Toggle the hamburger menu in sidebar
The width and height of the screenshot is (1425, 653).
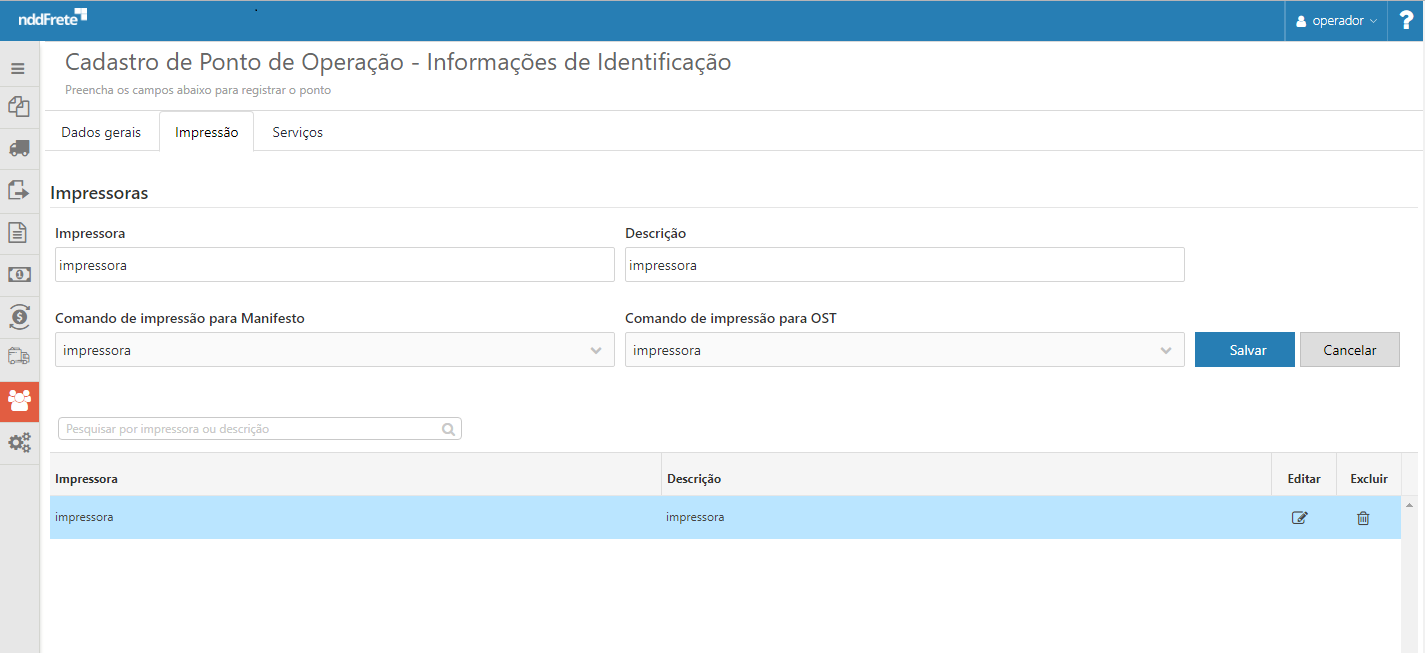pos(18,69)
